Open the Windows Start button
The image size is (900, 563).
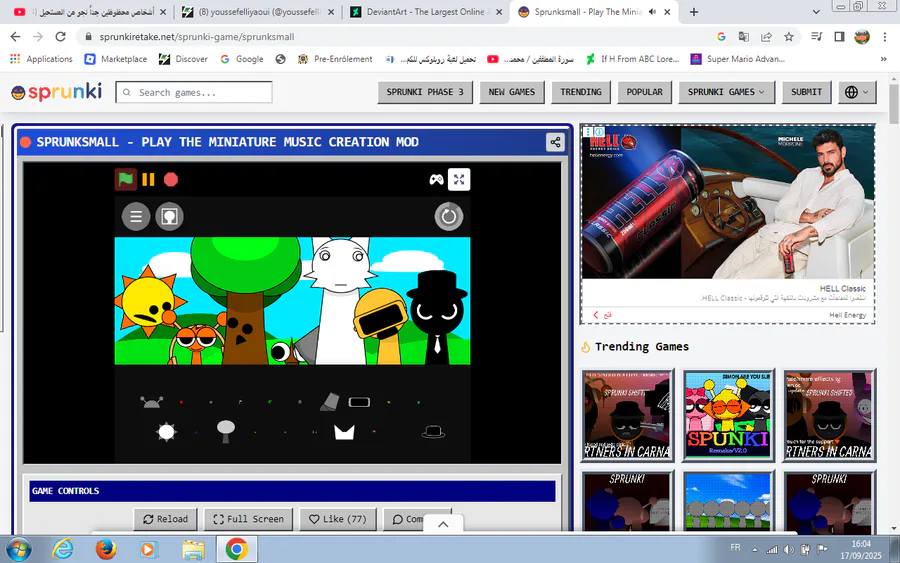(x=18, y=549)
